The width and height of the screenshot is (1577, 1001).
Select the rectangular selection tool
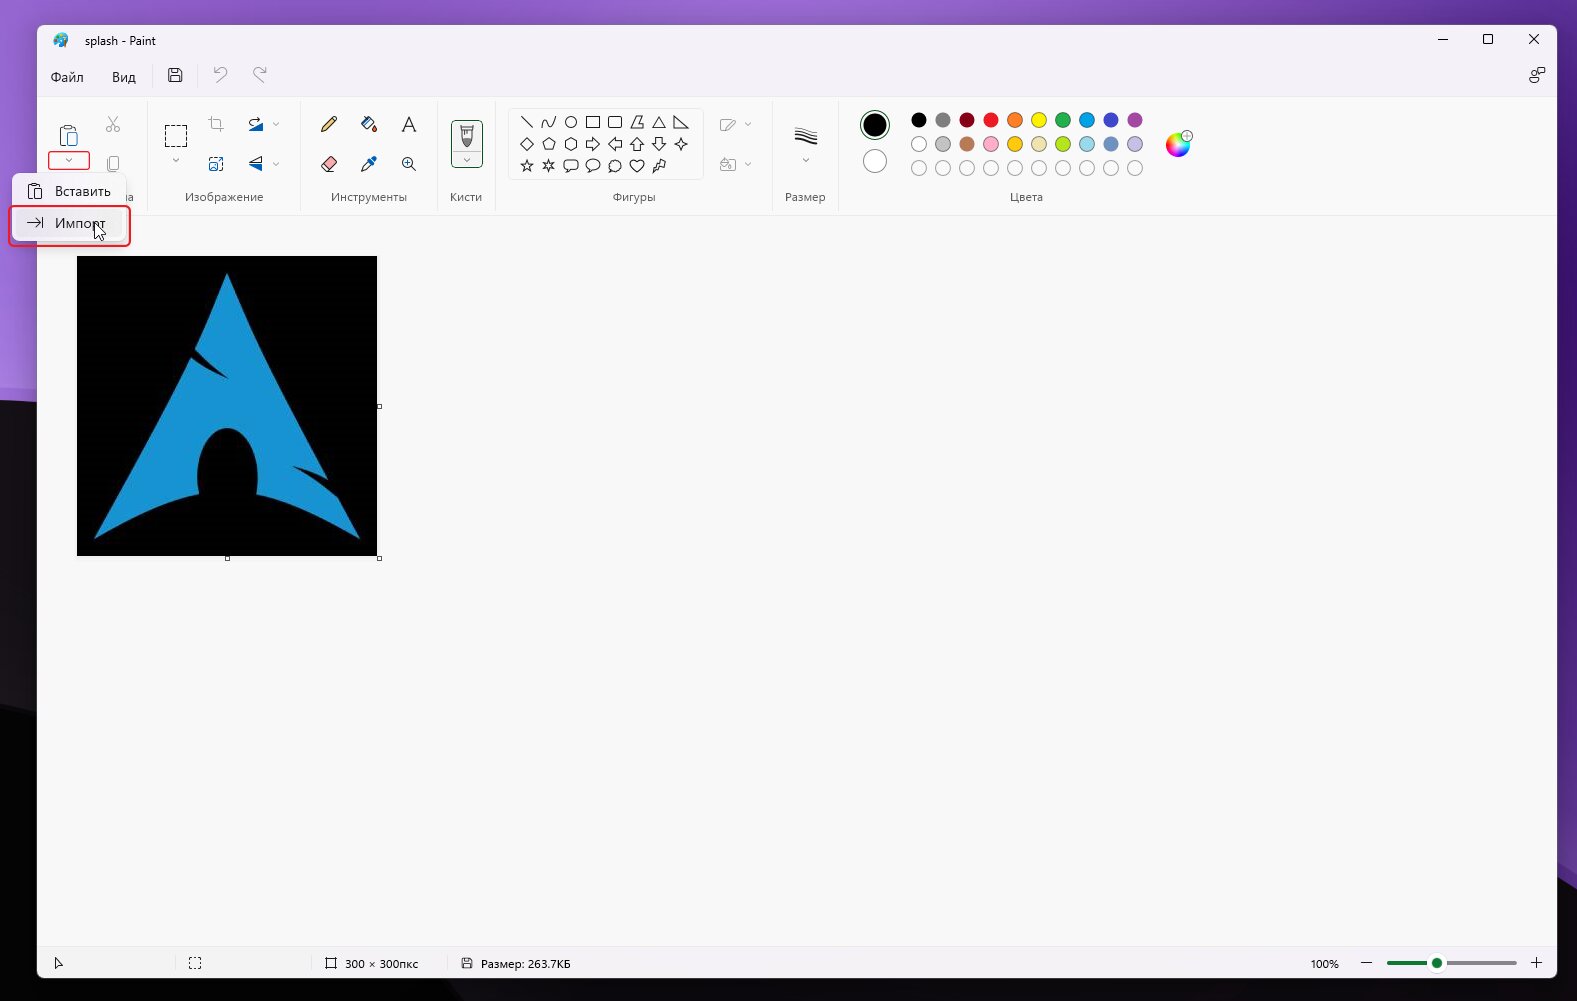pos(176,136)
